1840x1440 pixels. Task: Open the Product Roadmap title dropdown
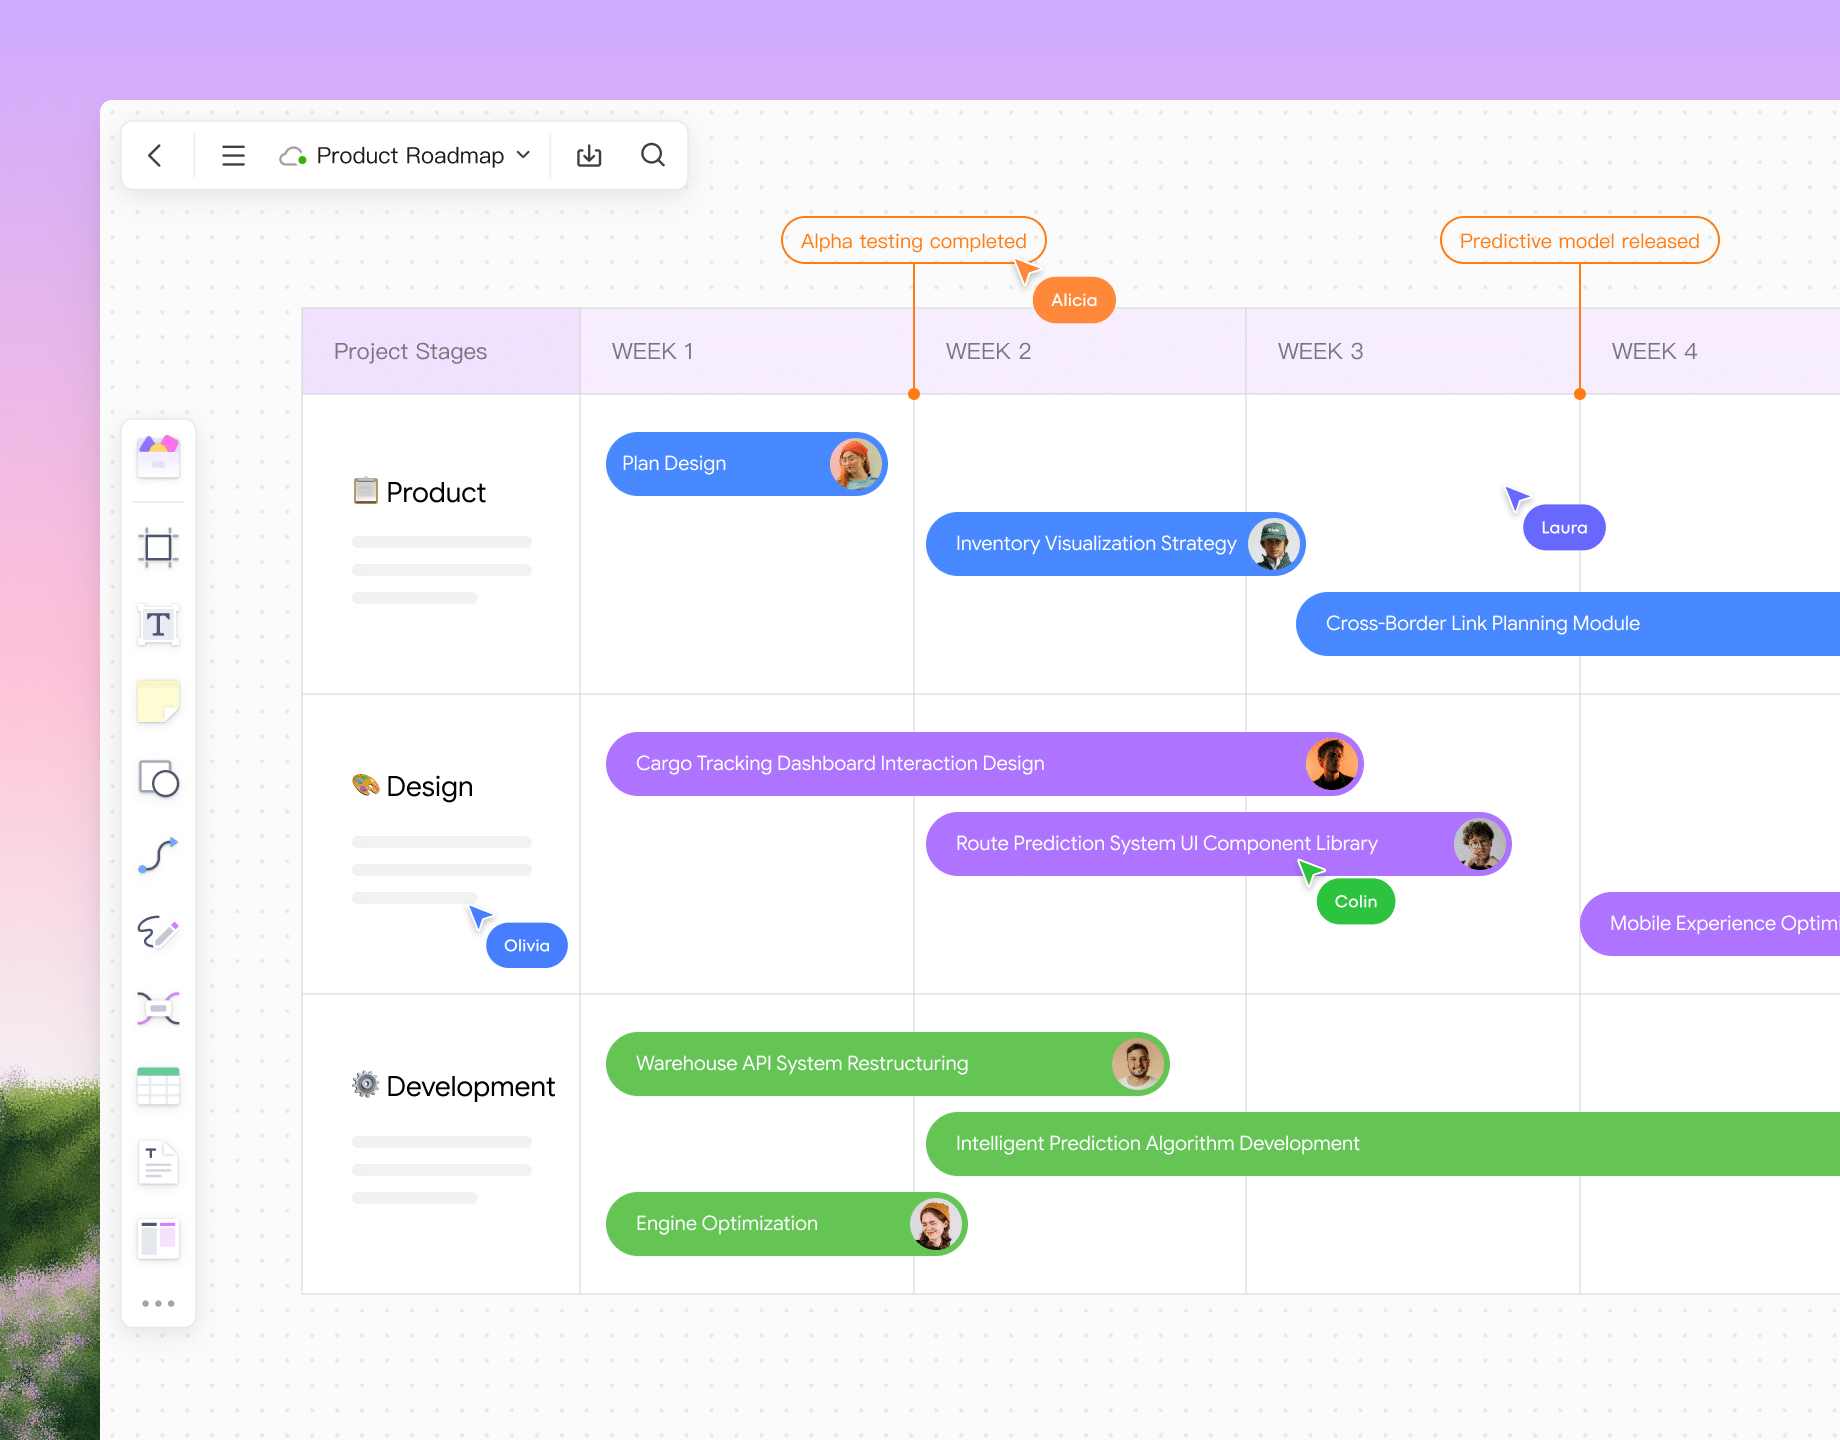pyautogui.click(x=523, y=155)
